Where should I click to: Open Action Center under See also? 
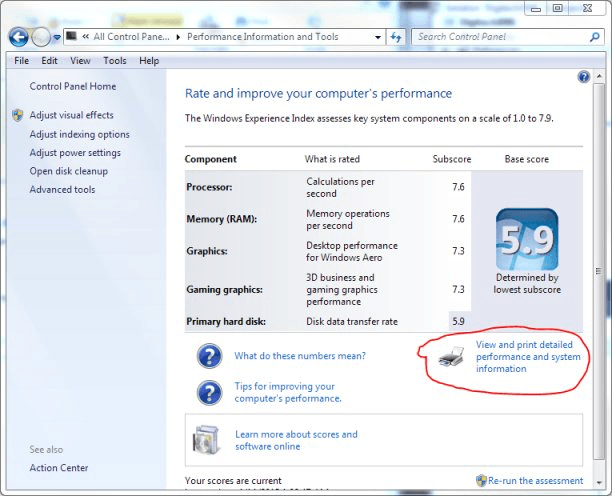pyautogui.click(x=59, y=468)
